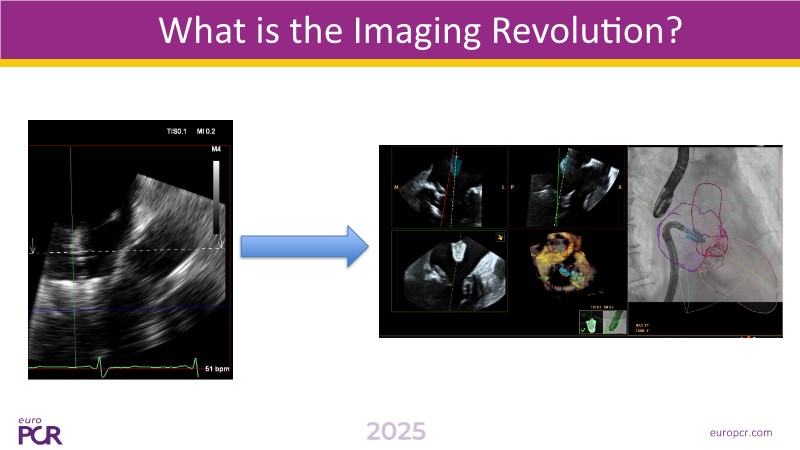Image resolution: width=800 pixels, height=450 pixels.
Task: Click the fluoroscopy fusion image on right
Action: click(704, 240)
